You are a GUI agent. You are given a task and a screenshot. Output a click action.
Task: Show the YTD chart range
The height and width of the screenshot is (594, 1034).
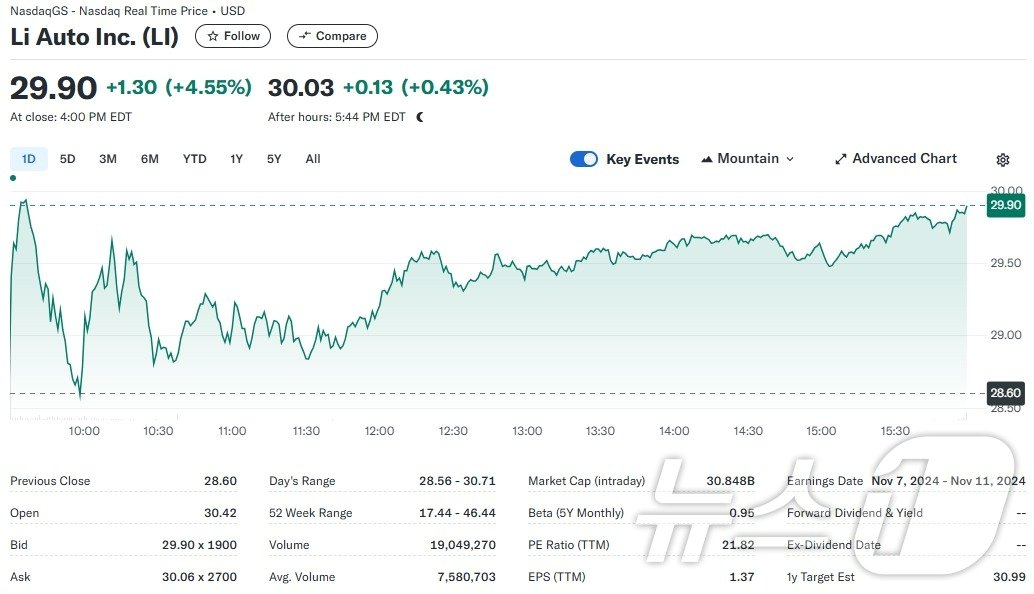pyautogui.click(x=195, y=159)
